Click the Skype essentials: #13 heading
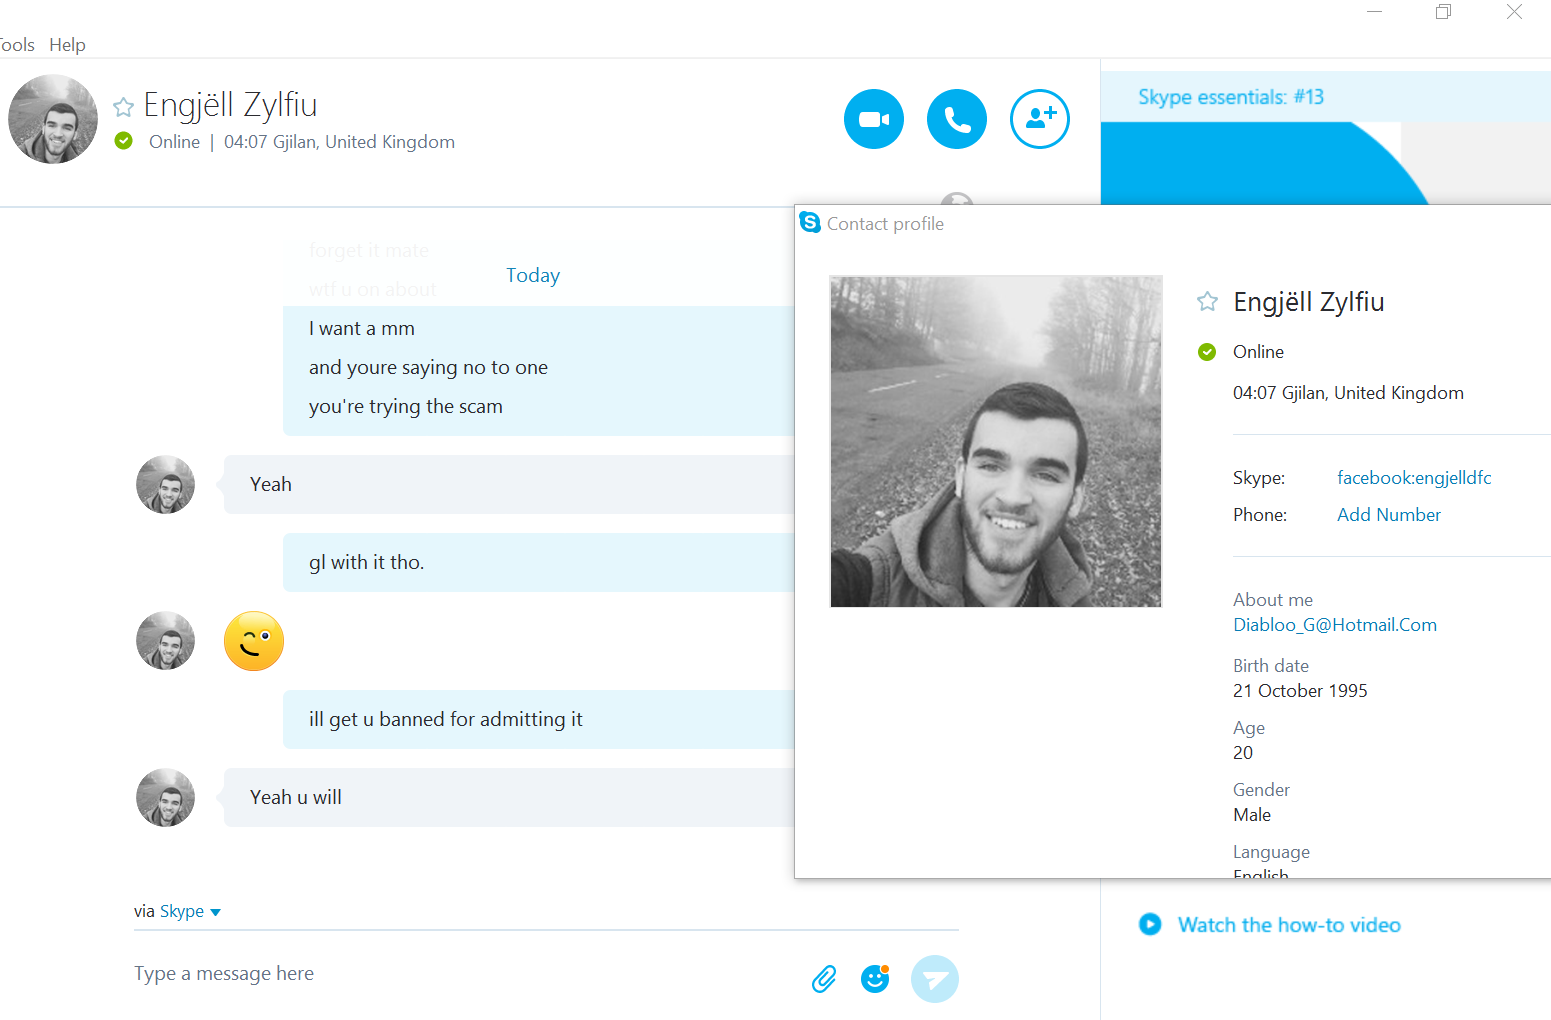The height and width of the screenshot is (1020, 1551). (1231, 97)
